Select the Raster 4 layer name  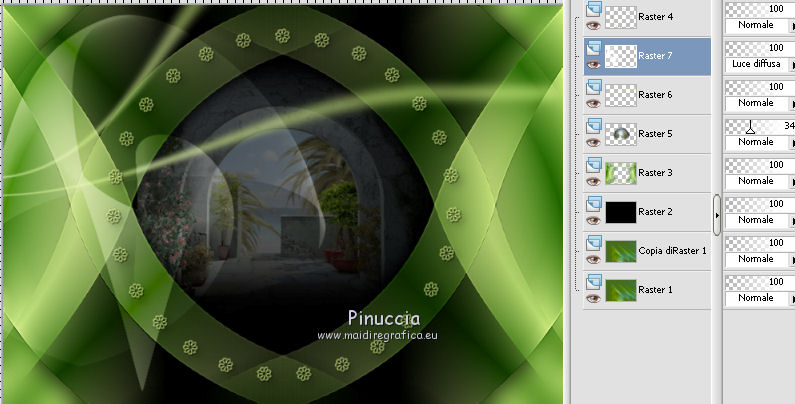[656, 17]
